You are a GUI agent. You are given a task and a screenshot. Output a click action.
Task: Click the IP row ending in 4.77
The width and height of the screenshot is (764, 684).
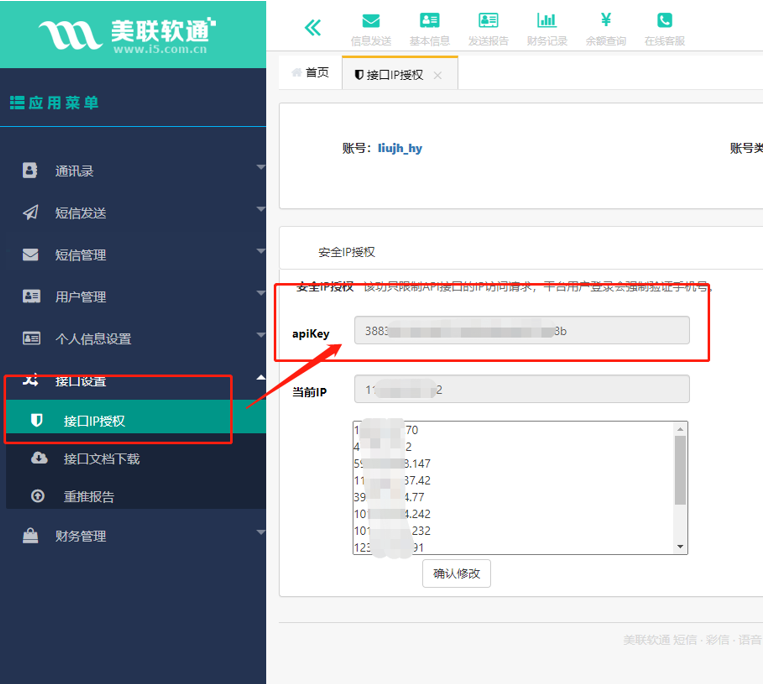389,497
